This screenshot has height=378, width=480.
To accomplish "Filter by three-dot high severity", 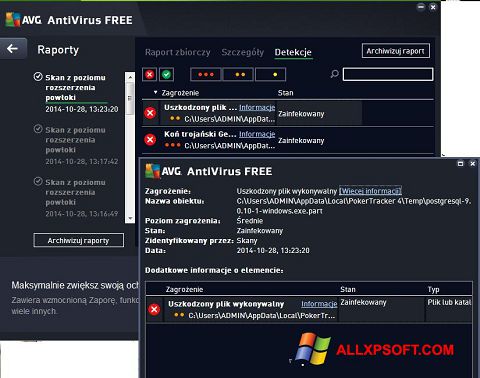I will point(206,74).
